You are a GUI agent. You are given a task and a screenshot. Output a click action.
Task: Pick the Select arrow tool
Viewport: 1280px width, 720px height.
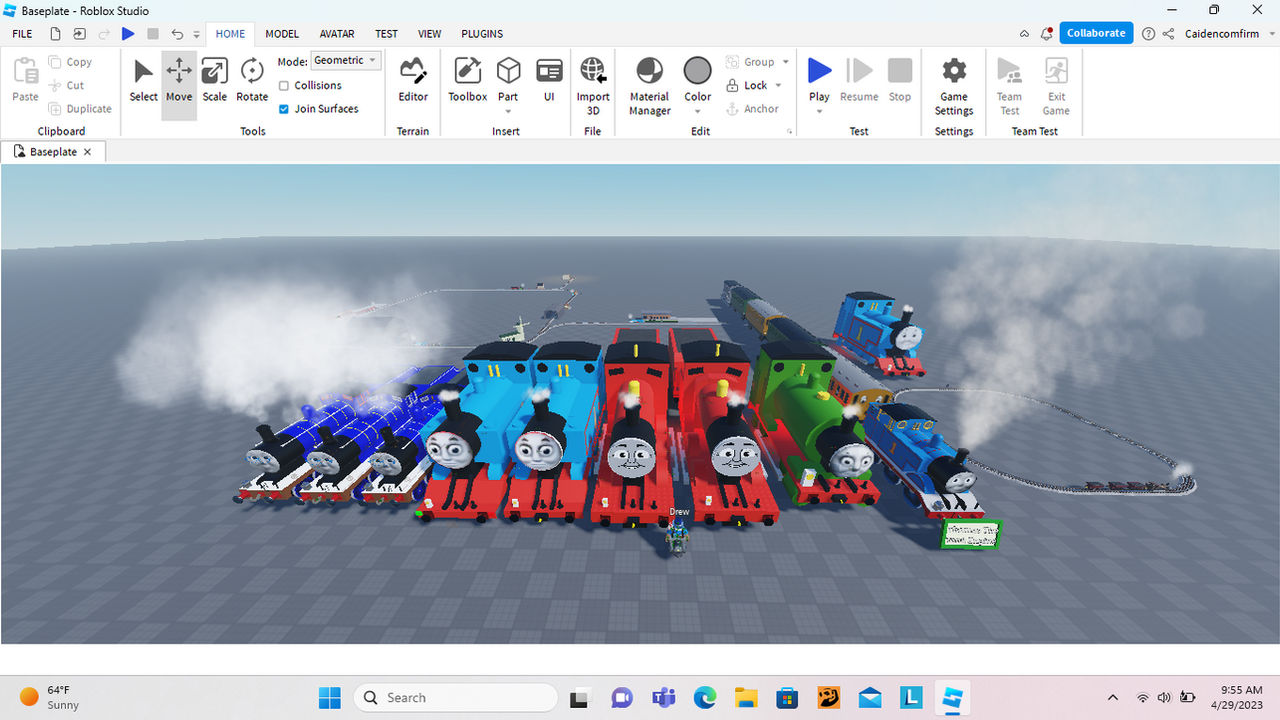pyautogui.click(x=143, y=80)
